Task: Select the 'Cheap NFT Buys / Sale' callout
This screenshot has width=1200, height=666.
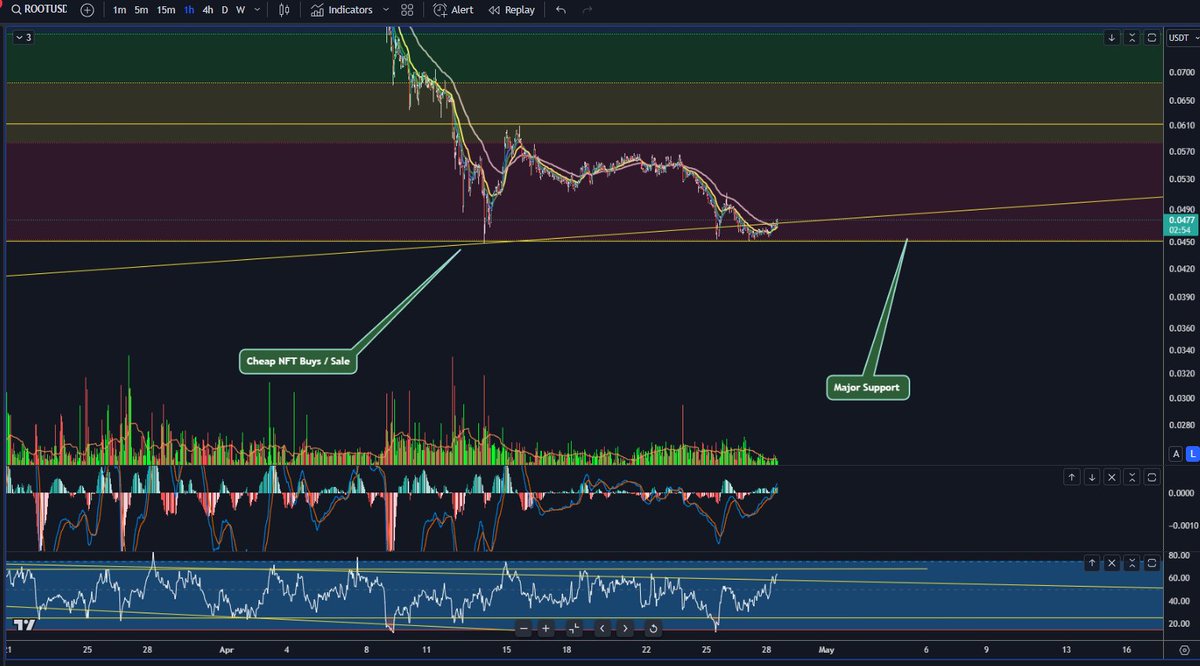Action: click(298, 361)
